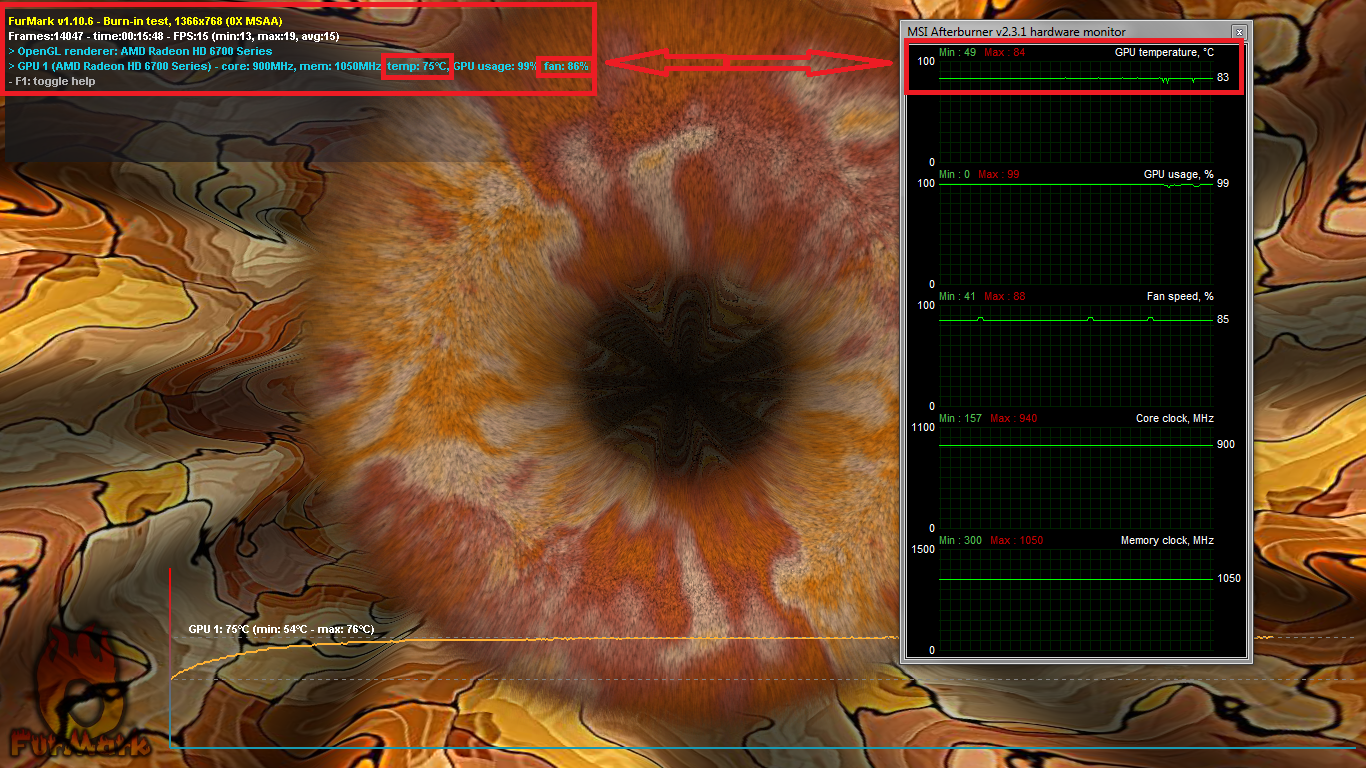Click the 'GPU usage, %' graph label
The width and height of the screenshot is (1366, 768).
point(1179,174)
